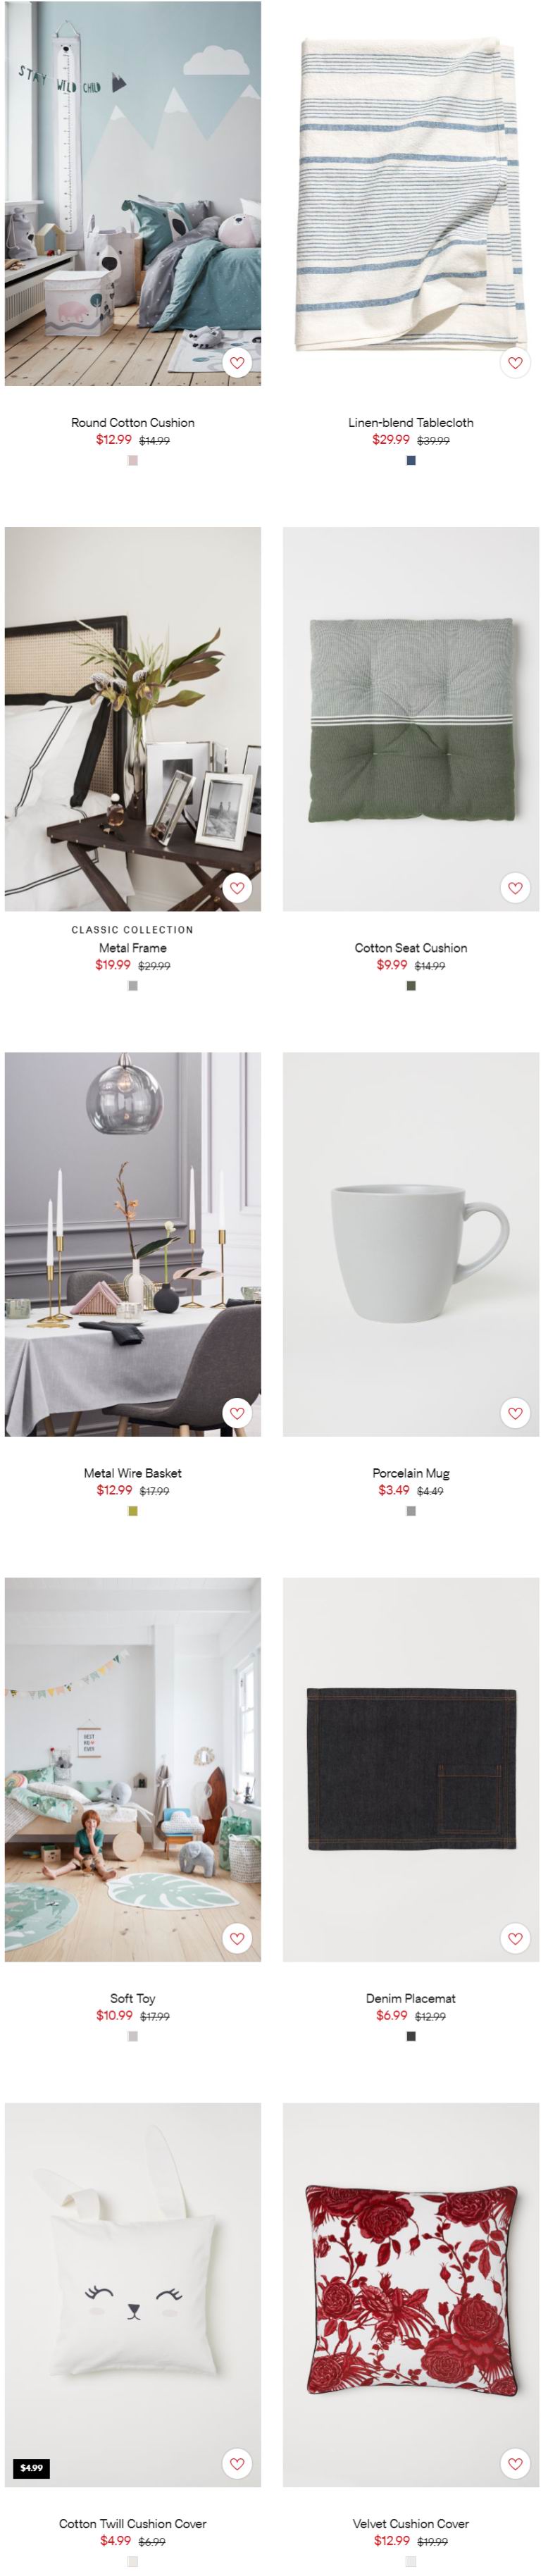Click heart icon on Linen-blend Tablecloth
This screenshot has width=548, height=2576.
515,363
